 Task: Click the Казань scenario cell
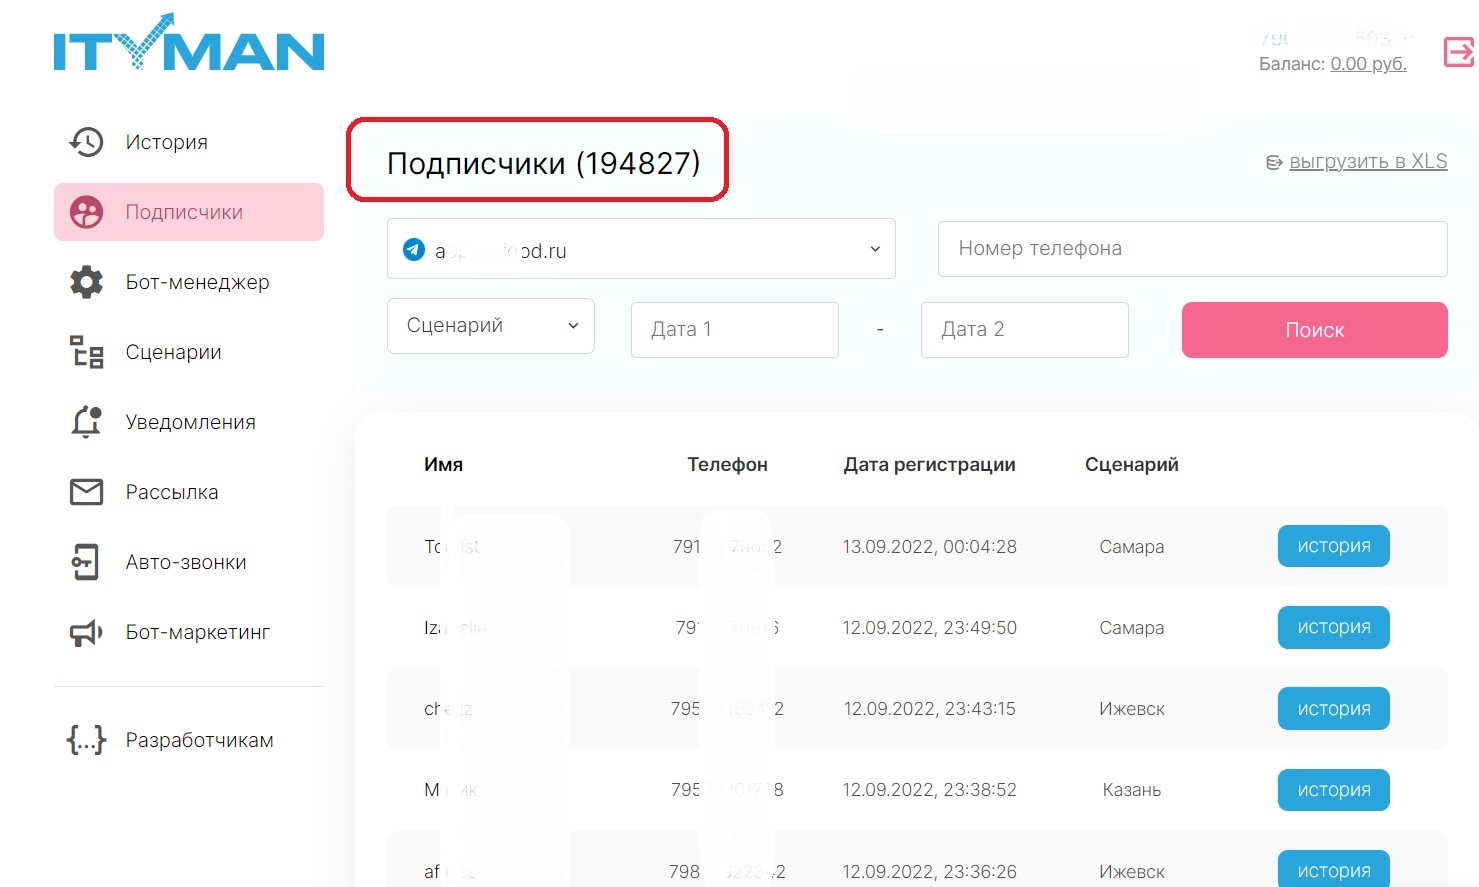1132,790
